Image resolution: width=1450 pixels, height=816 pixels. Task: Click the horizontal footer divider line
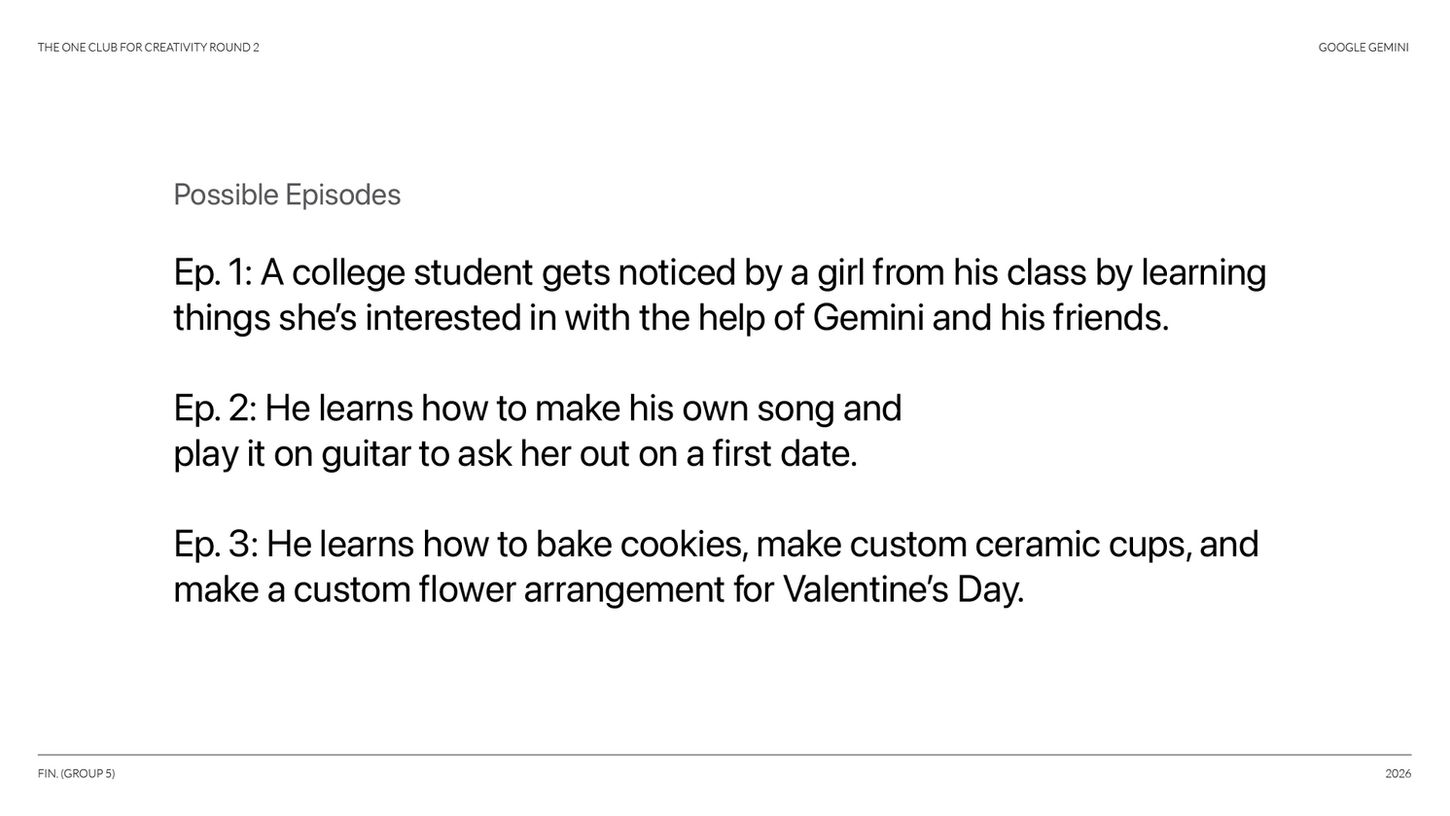pos(725,755)
